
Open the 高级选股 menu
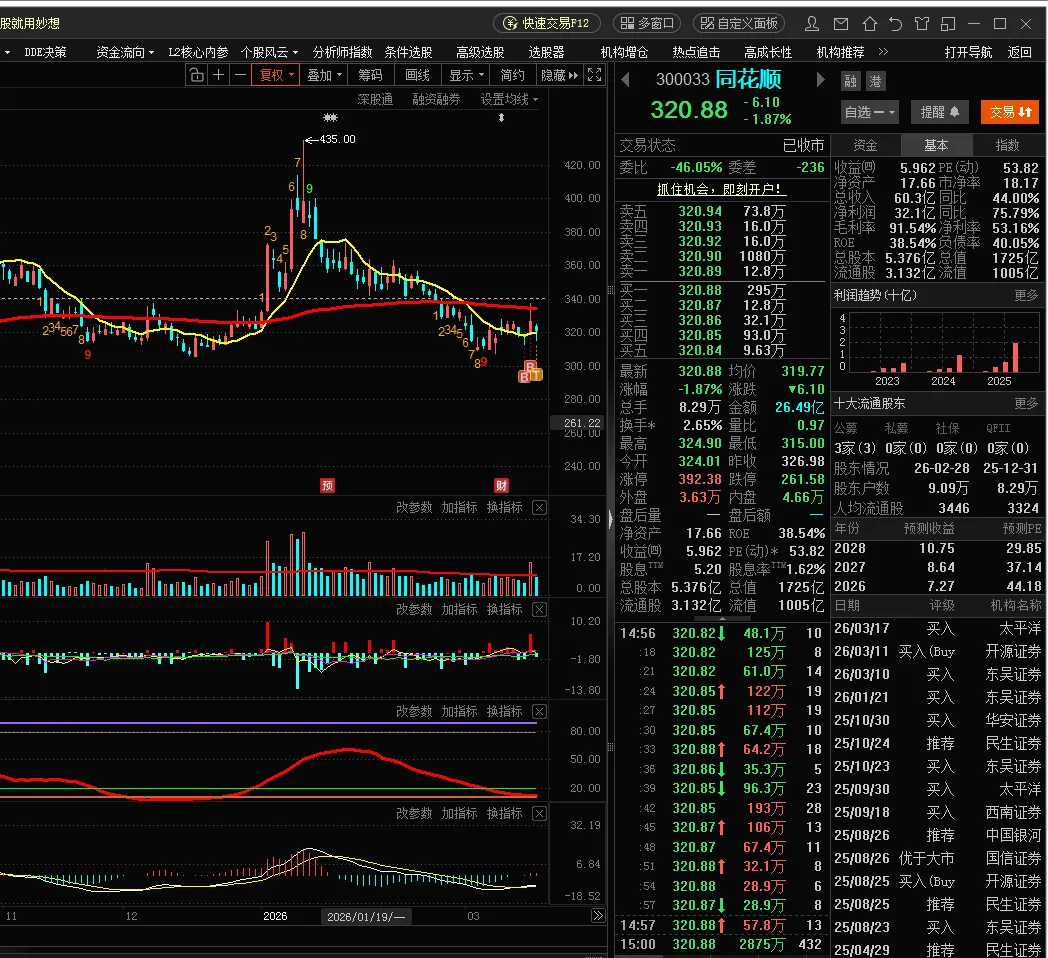(x=480, y=52)
